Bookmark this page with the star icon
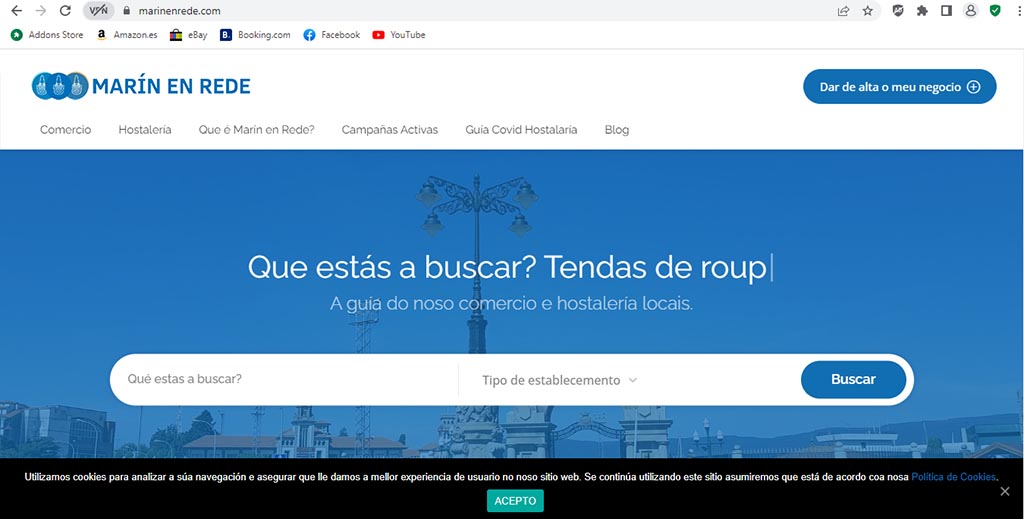Screen dimensions: 1024x519 (867, 11)
